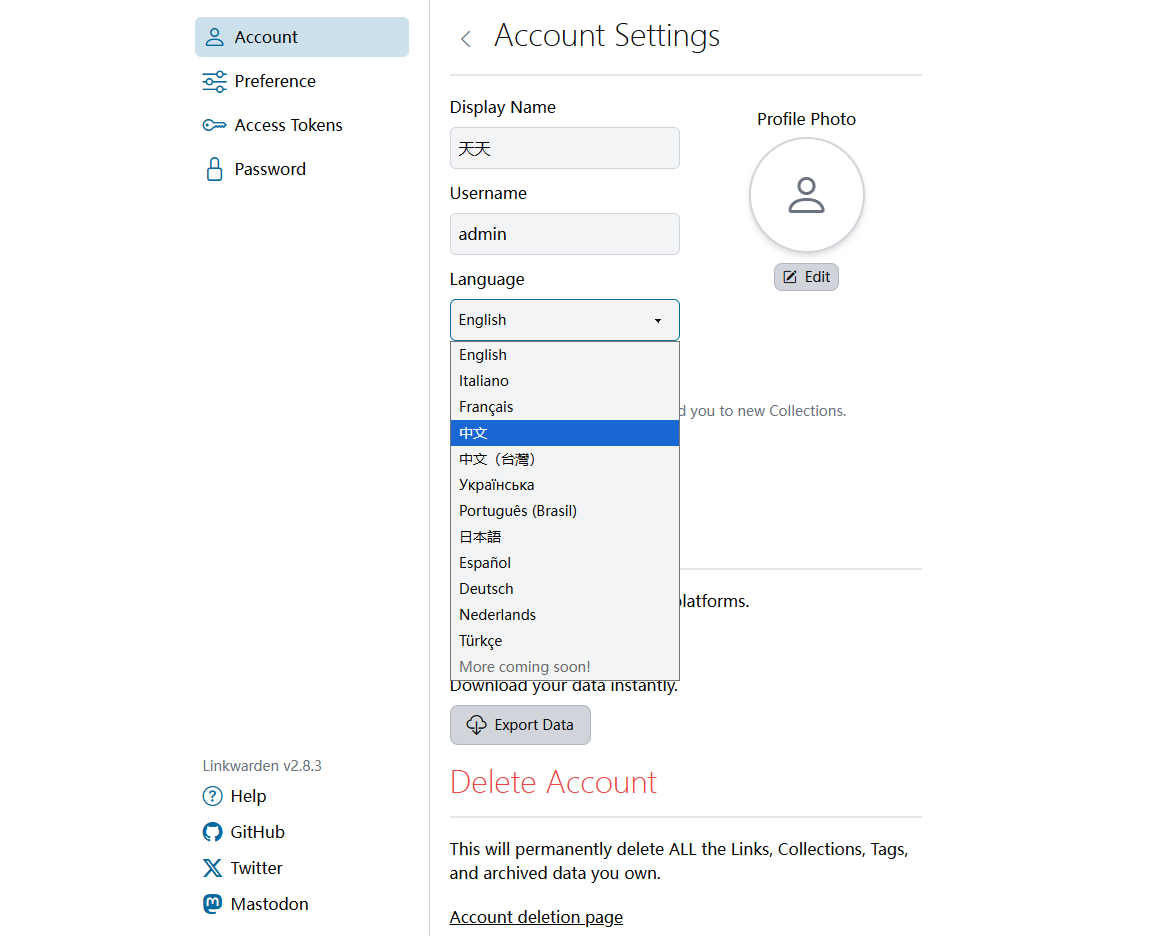This screenshot has width=1170, height=936.
Task: Choose Italiano from the language list
Action: pos(564,381)
